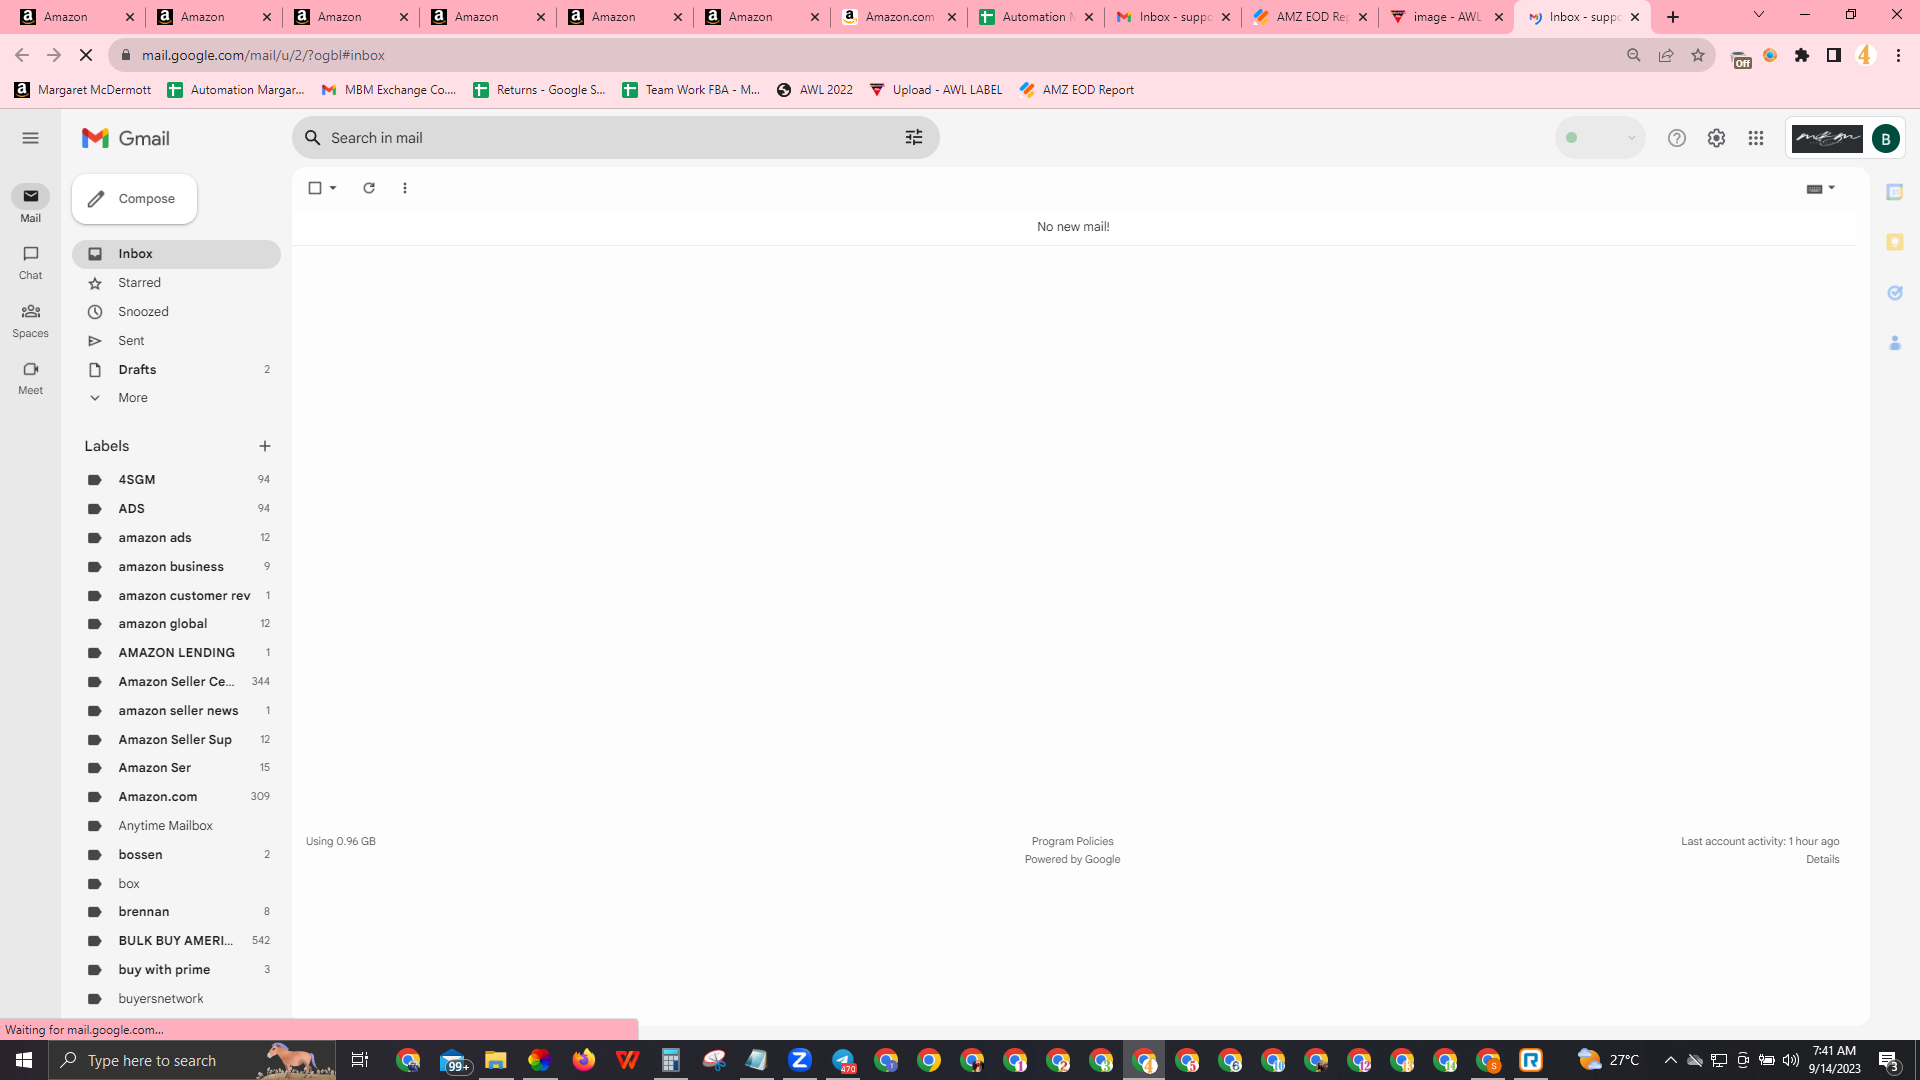Open Windows Start menu
This screenshot has width=1920, height=1080.
pos(24,1060)
